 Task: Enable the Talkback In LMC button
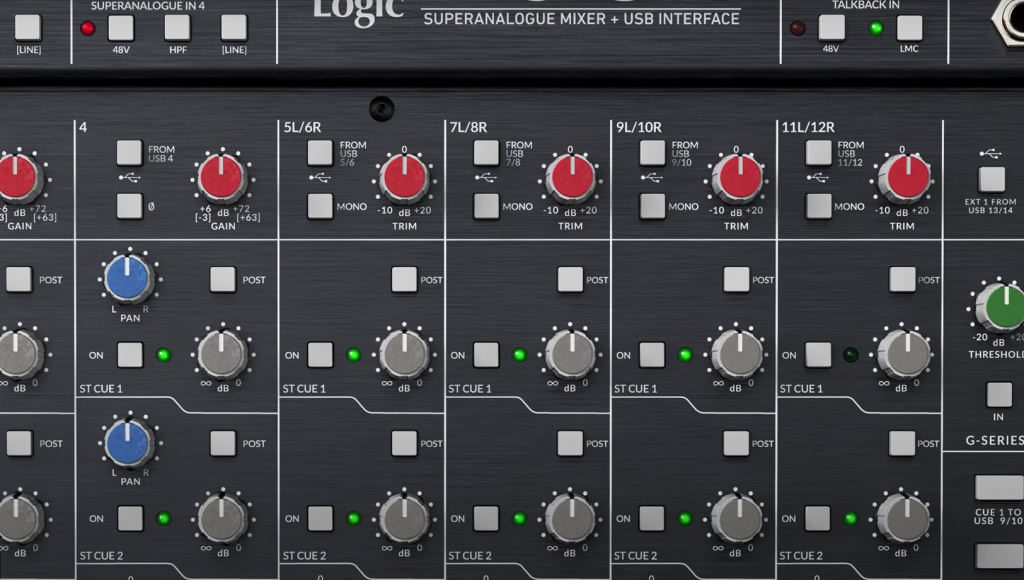909,28
